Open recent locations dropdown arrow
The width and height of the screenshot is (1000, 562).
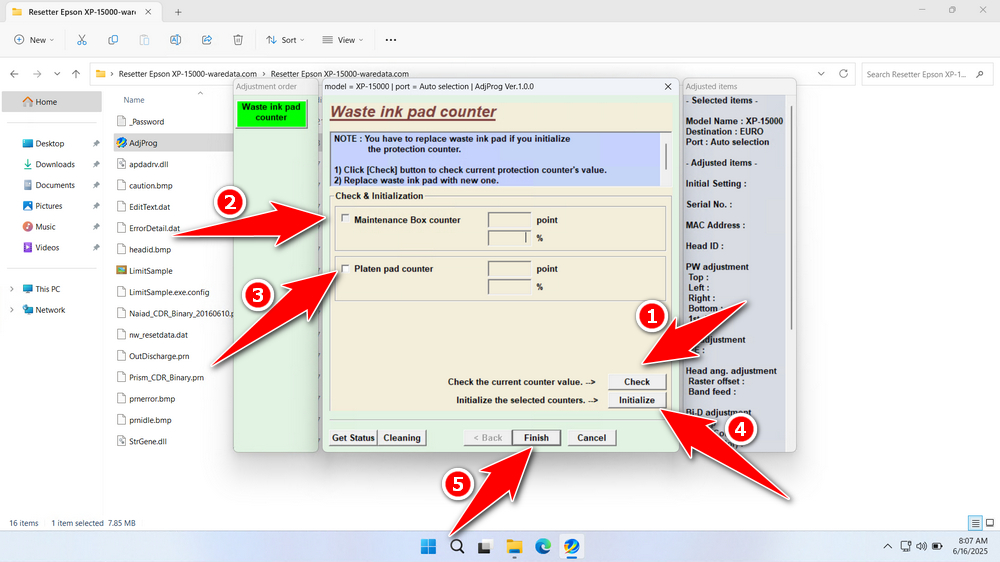click(x=57, y=74)
